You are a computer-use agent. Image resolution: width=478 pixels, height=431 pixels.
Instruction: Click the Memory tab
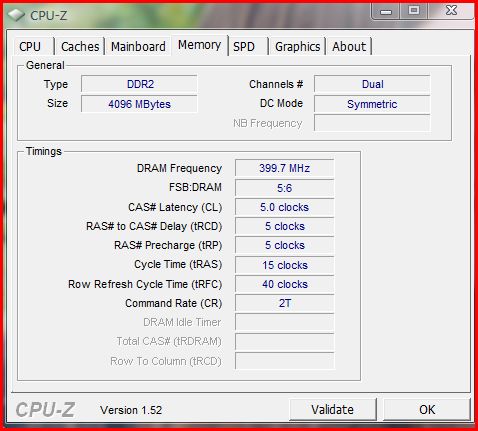point(199,45)
